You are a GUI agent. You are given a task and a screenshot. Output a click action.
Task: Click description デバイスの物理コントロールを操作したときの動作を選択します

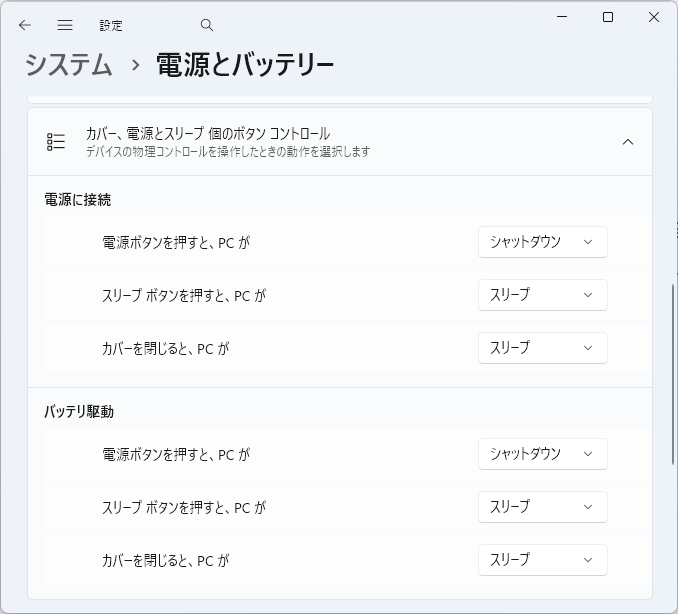point(228,152)
